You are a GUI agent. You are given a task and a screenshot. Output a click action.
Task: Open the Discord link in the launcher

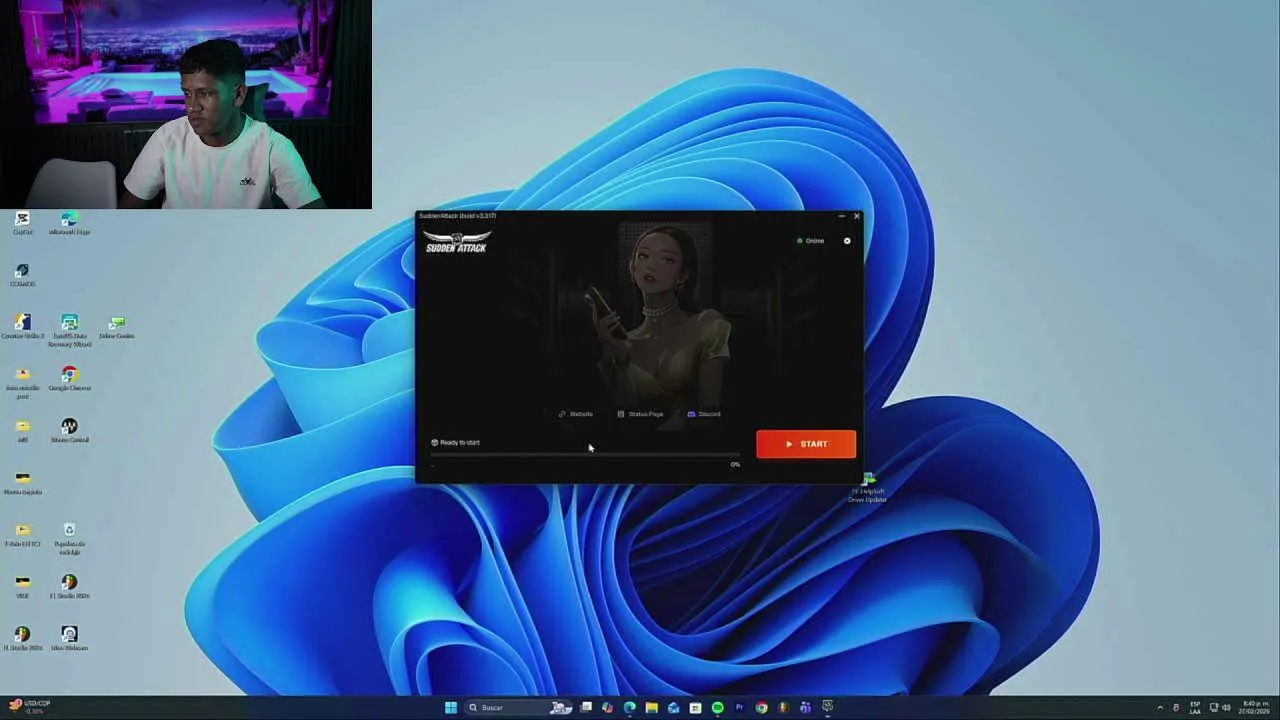click(x=704, y=414)
